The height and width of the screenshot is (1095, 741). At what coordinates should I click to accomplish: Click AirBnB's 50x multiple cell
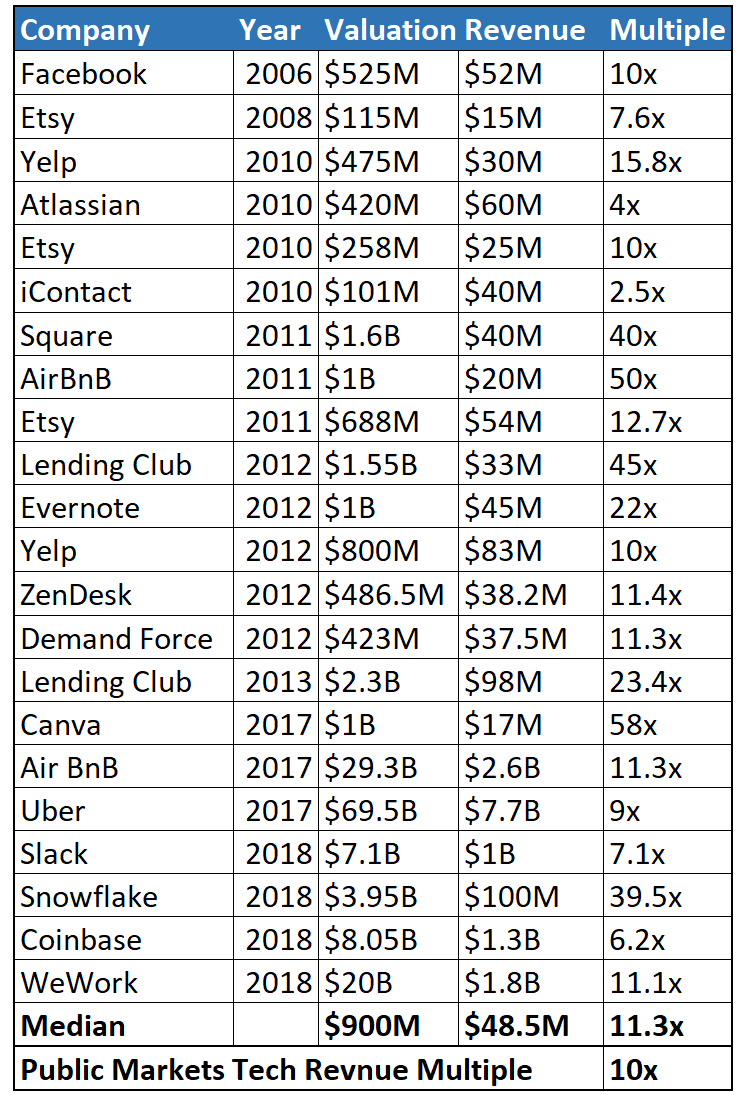pos(634,378)
